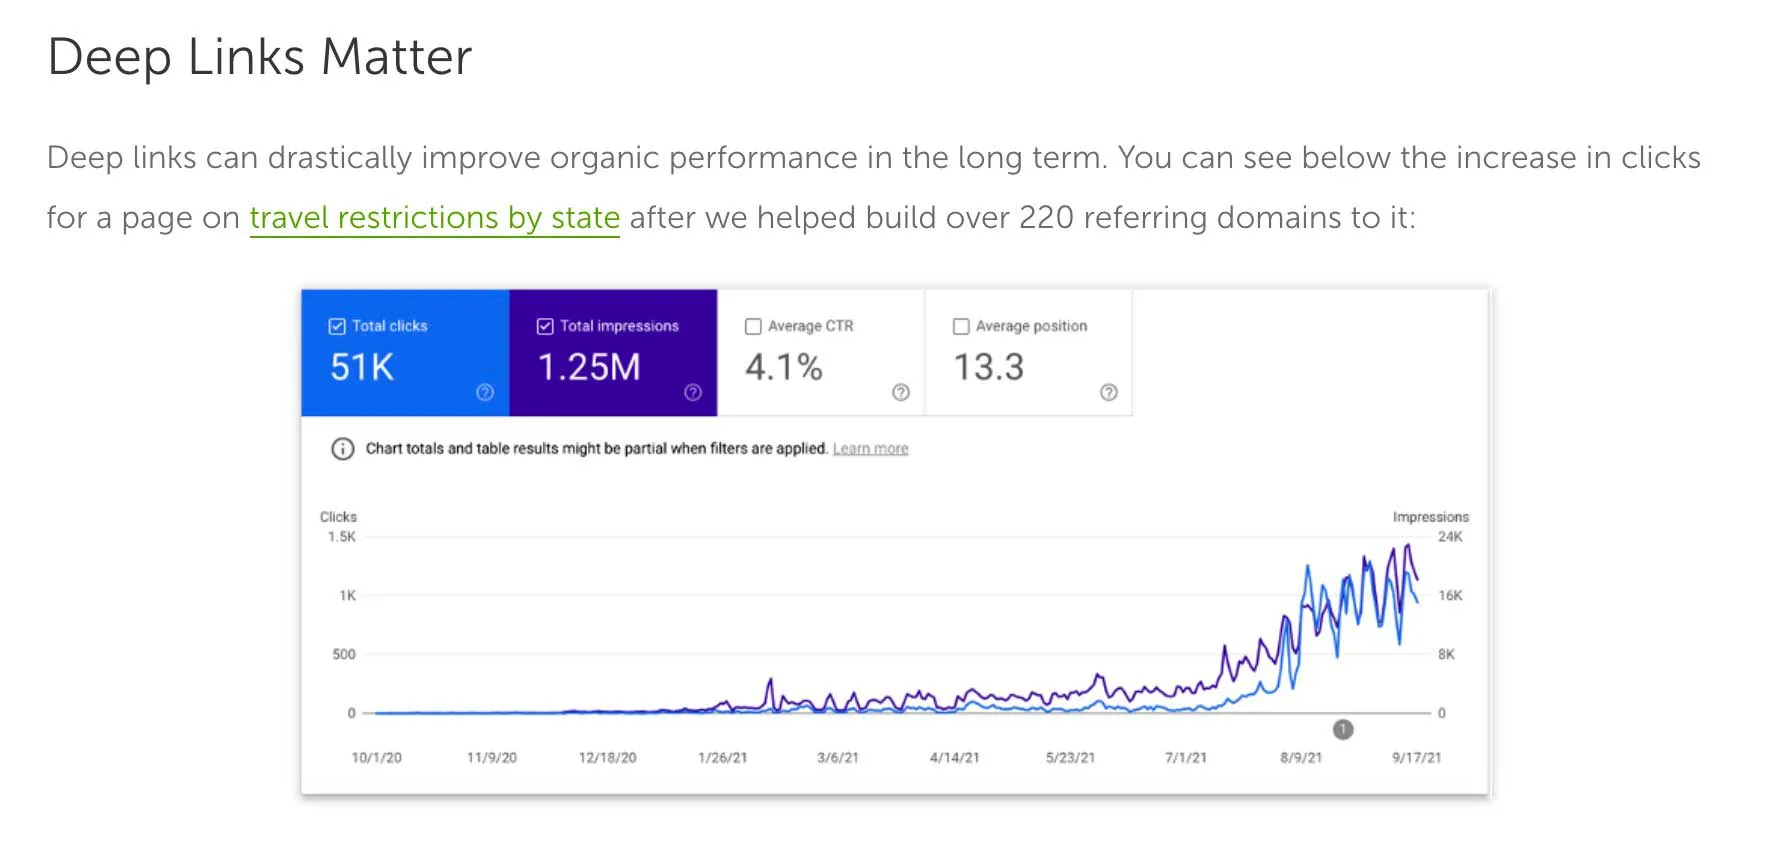Viewport: 1782px width, 864px height.
Task: Open the travel restrictions by state link
Action: coord(434,218)
